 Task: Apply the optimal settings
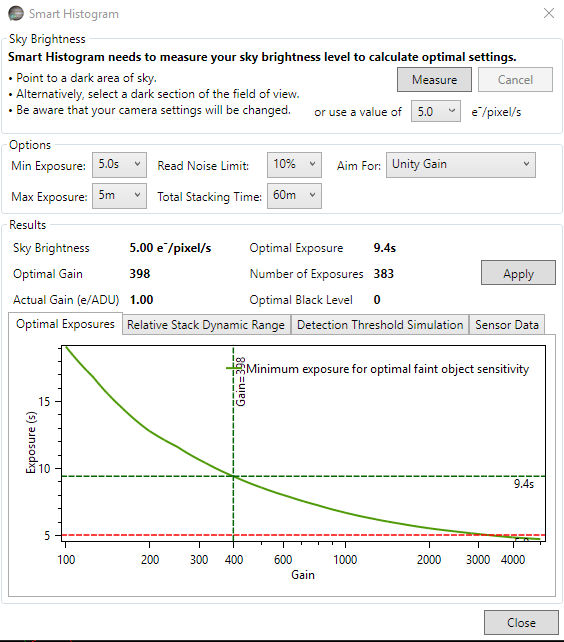pyautogui.click(x=518, y=273)
